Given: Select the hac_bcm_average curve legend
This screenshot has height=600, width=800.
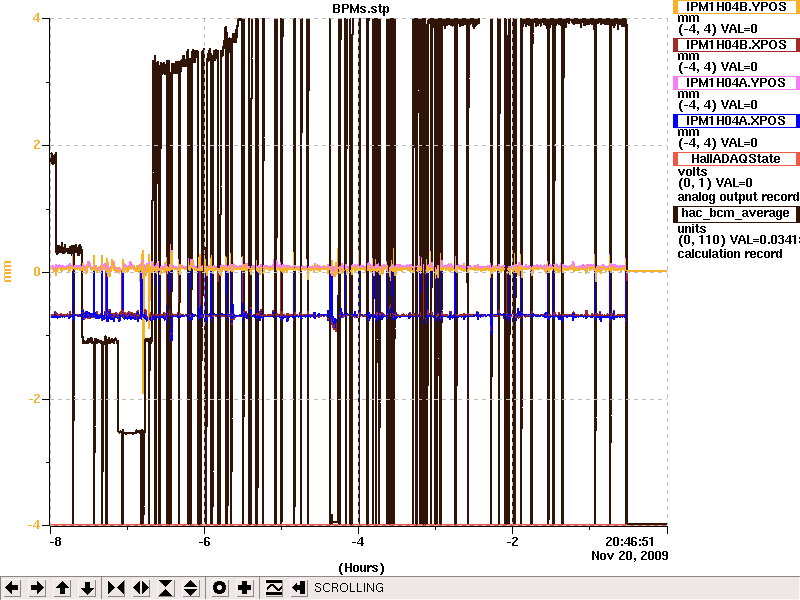Looking at the screenshot, I should click(736, 213).
